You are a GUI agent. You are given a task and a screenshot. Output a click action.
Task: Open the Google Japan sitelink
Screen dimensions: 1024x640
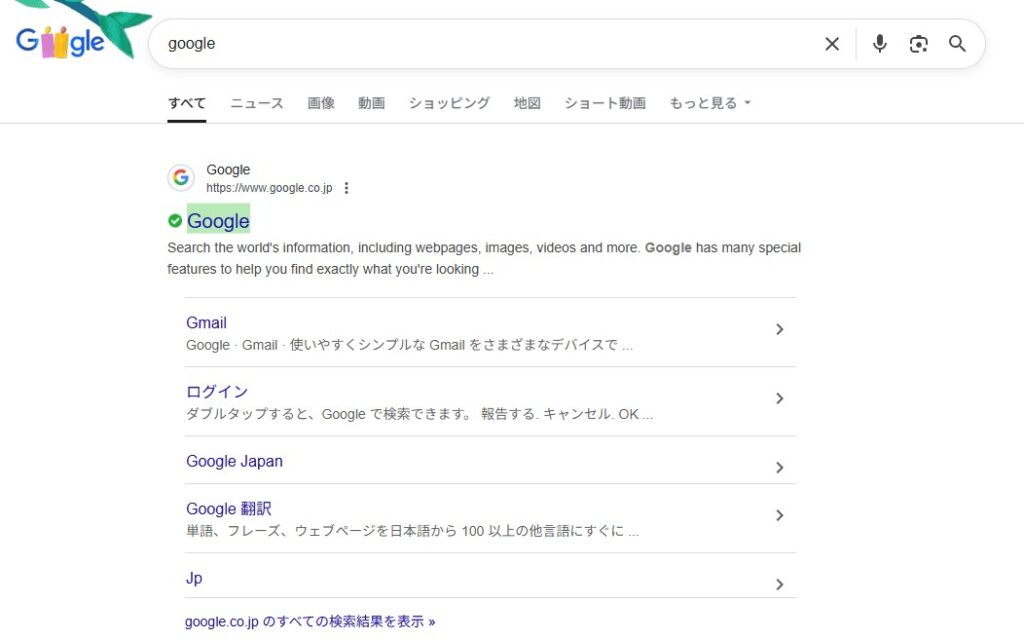pyautogui.click(x=234, y=461)
